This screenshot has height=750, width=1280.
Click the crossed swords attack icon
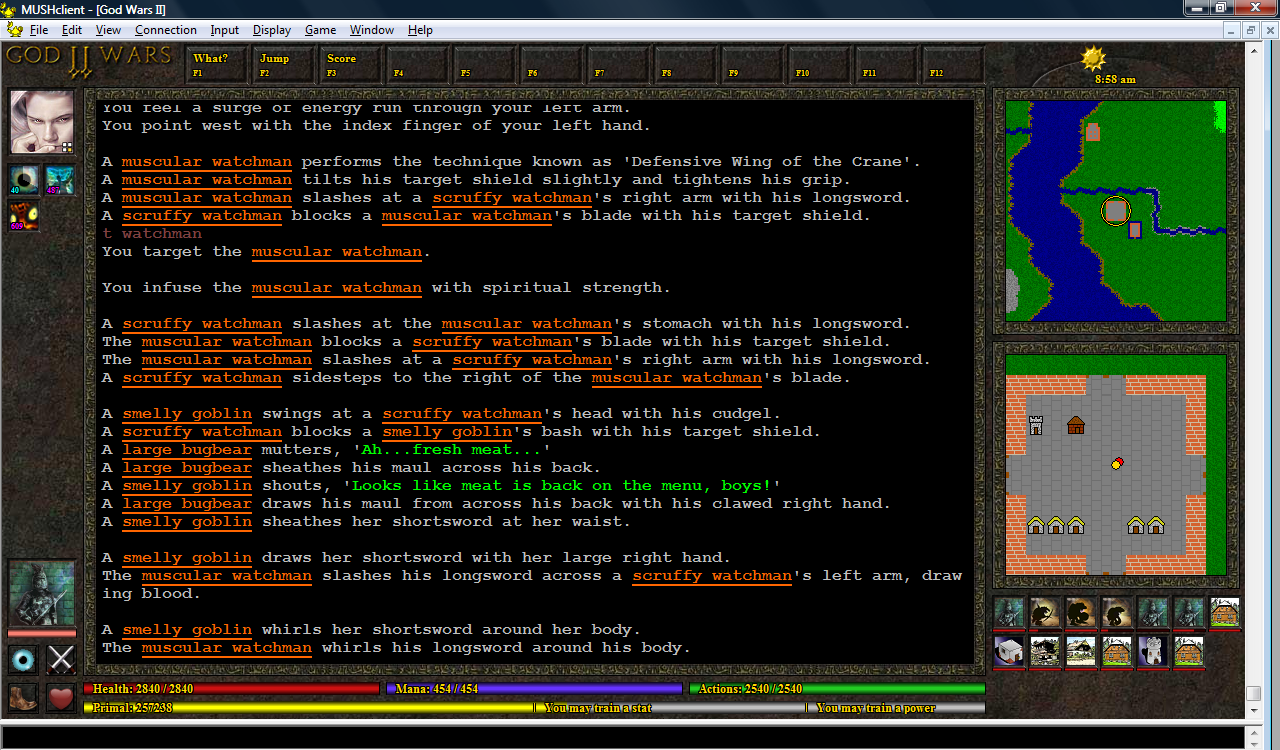point(62,659)
